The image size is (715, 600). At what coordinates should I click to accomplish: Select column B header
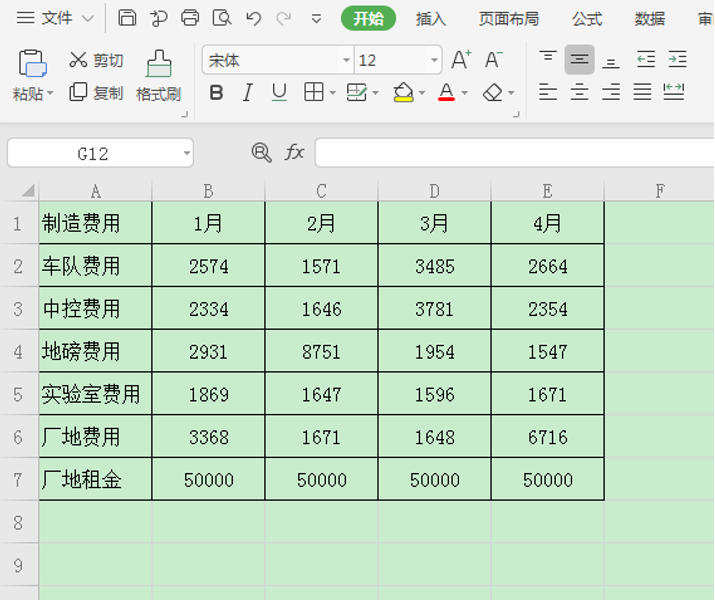click(208, 191)
